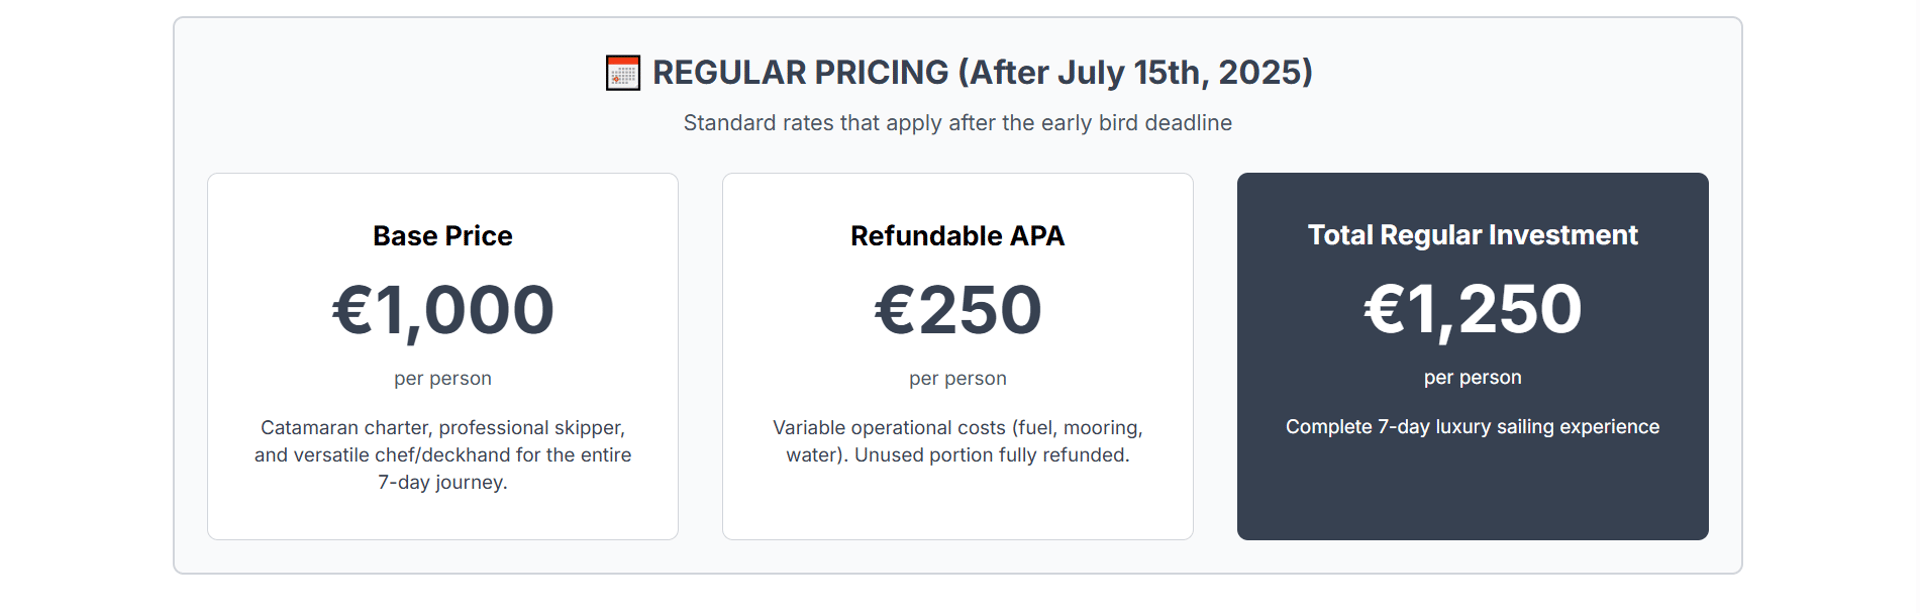Click 'per person' under Refundable APA
Image resolution: width=1920 pixels, height=613 pixels.
tap(958, 378)
